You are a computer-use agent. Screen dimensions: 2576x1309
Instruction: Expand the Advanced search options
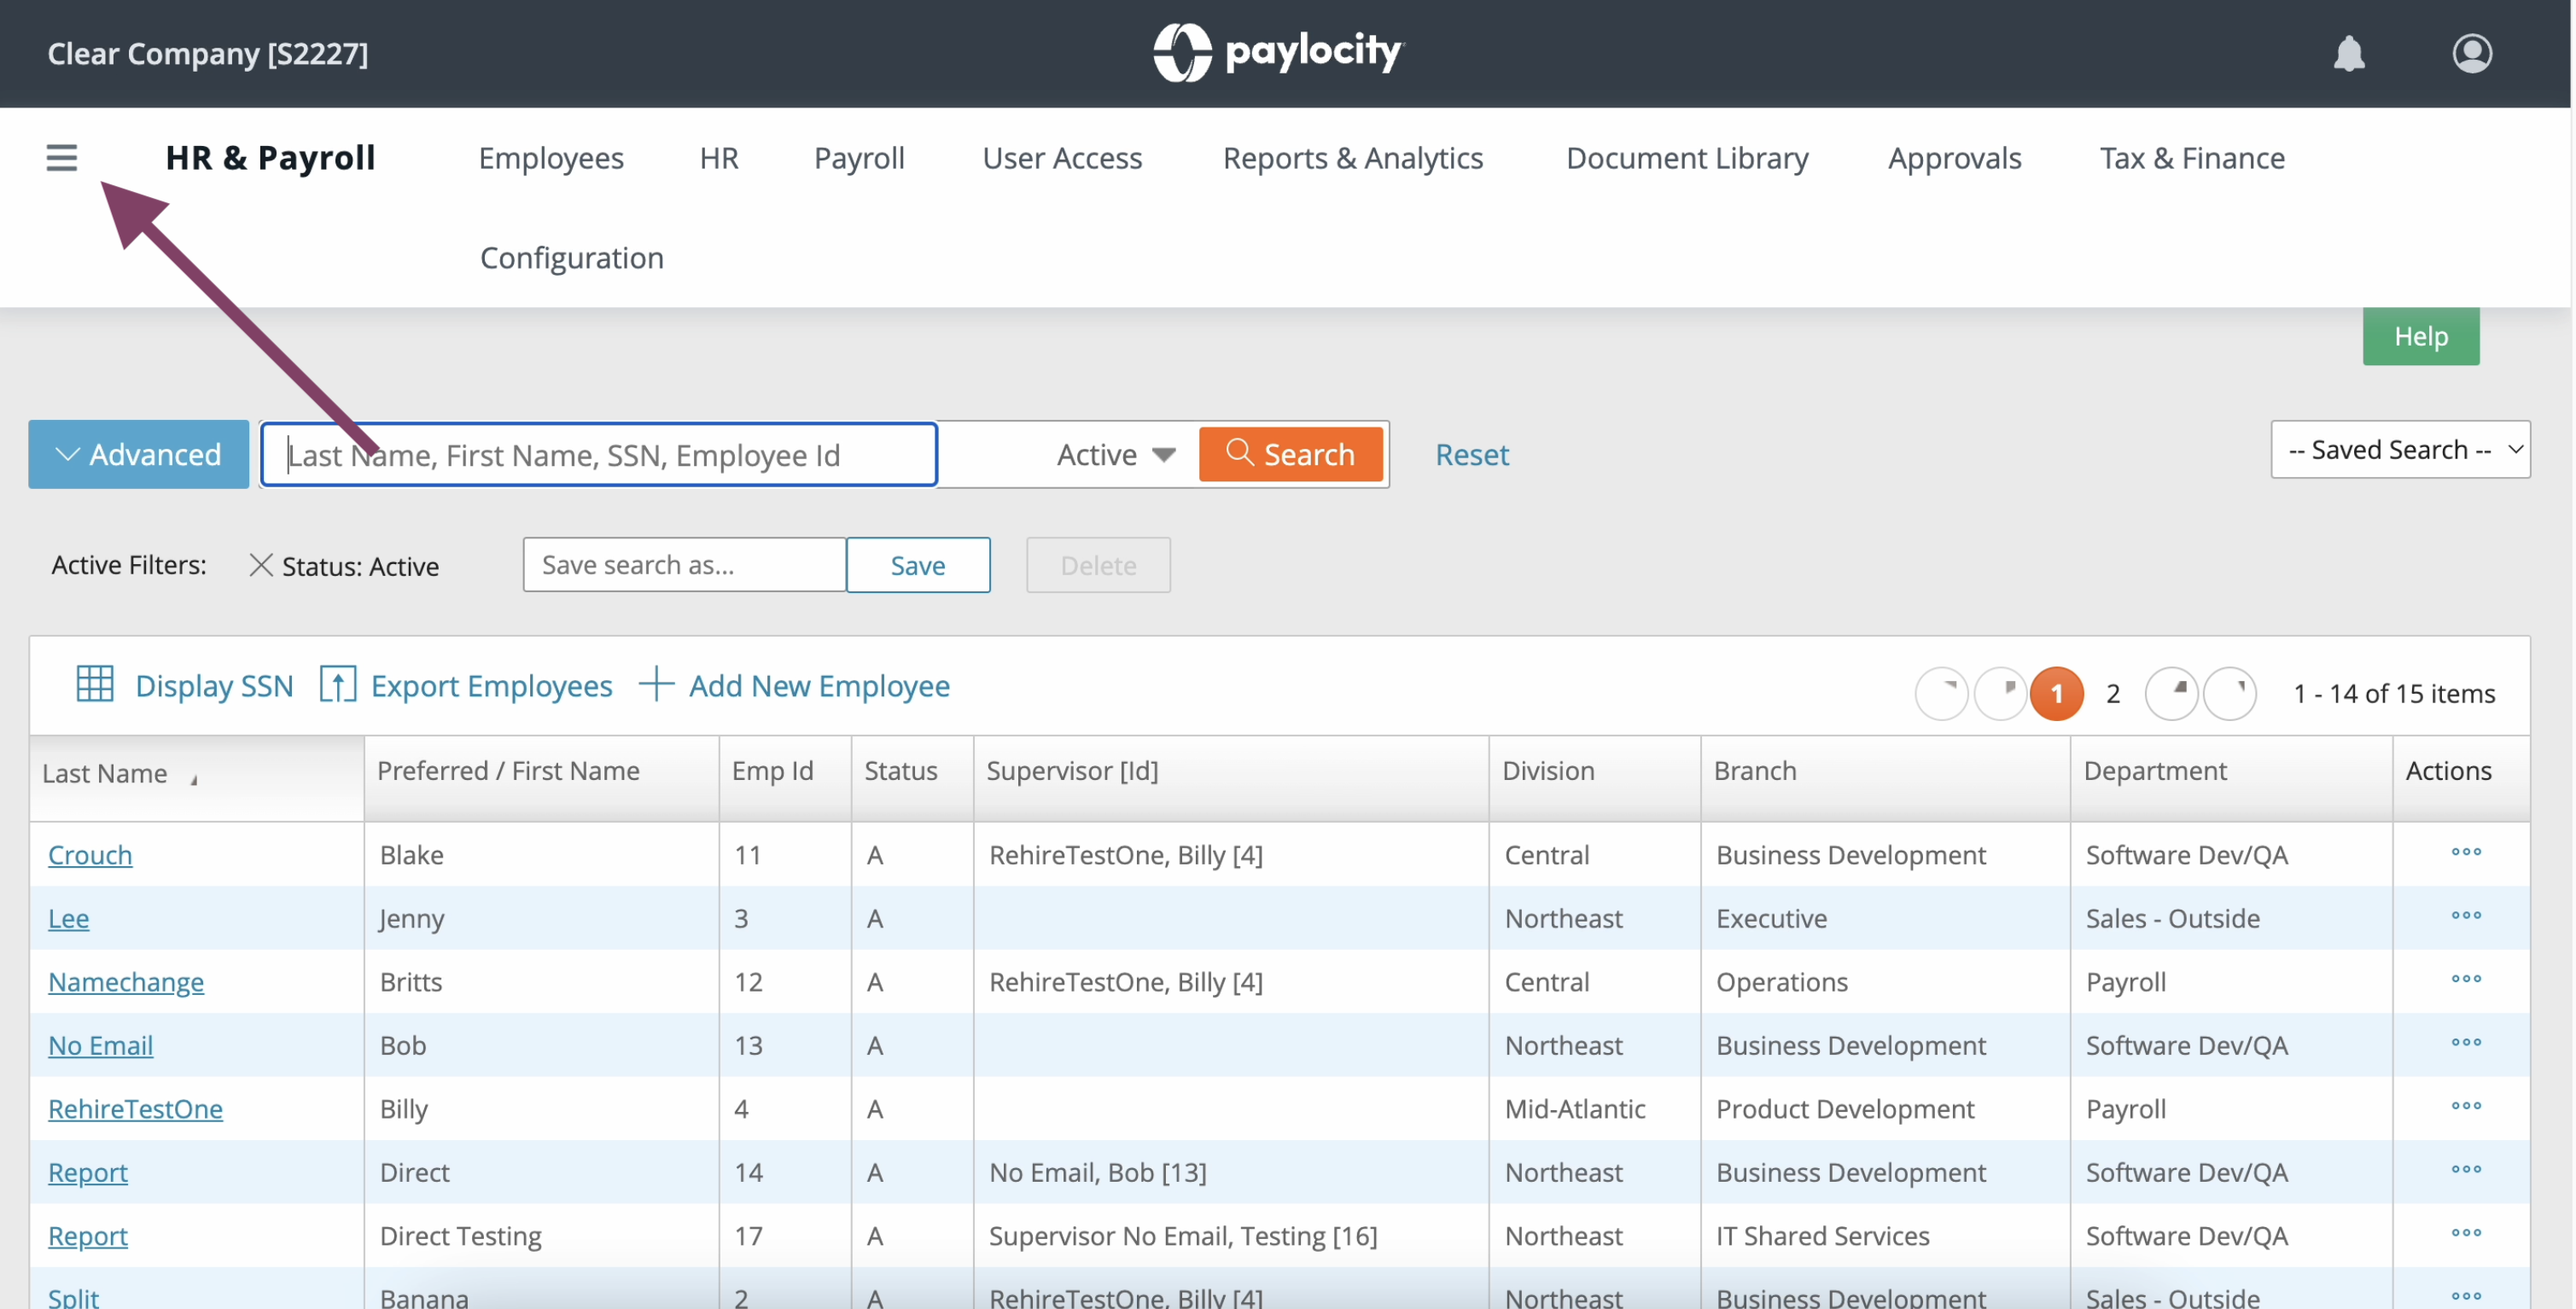tap(139, 454)
